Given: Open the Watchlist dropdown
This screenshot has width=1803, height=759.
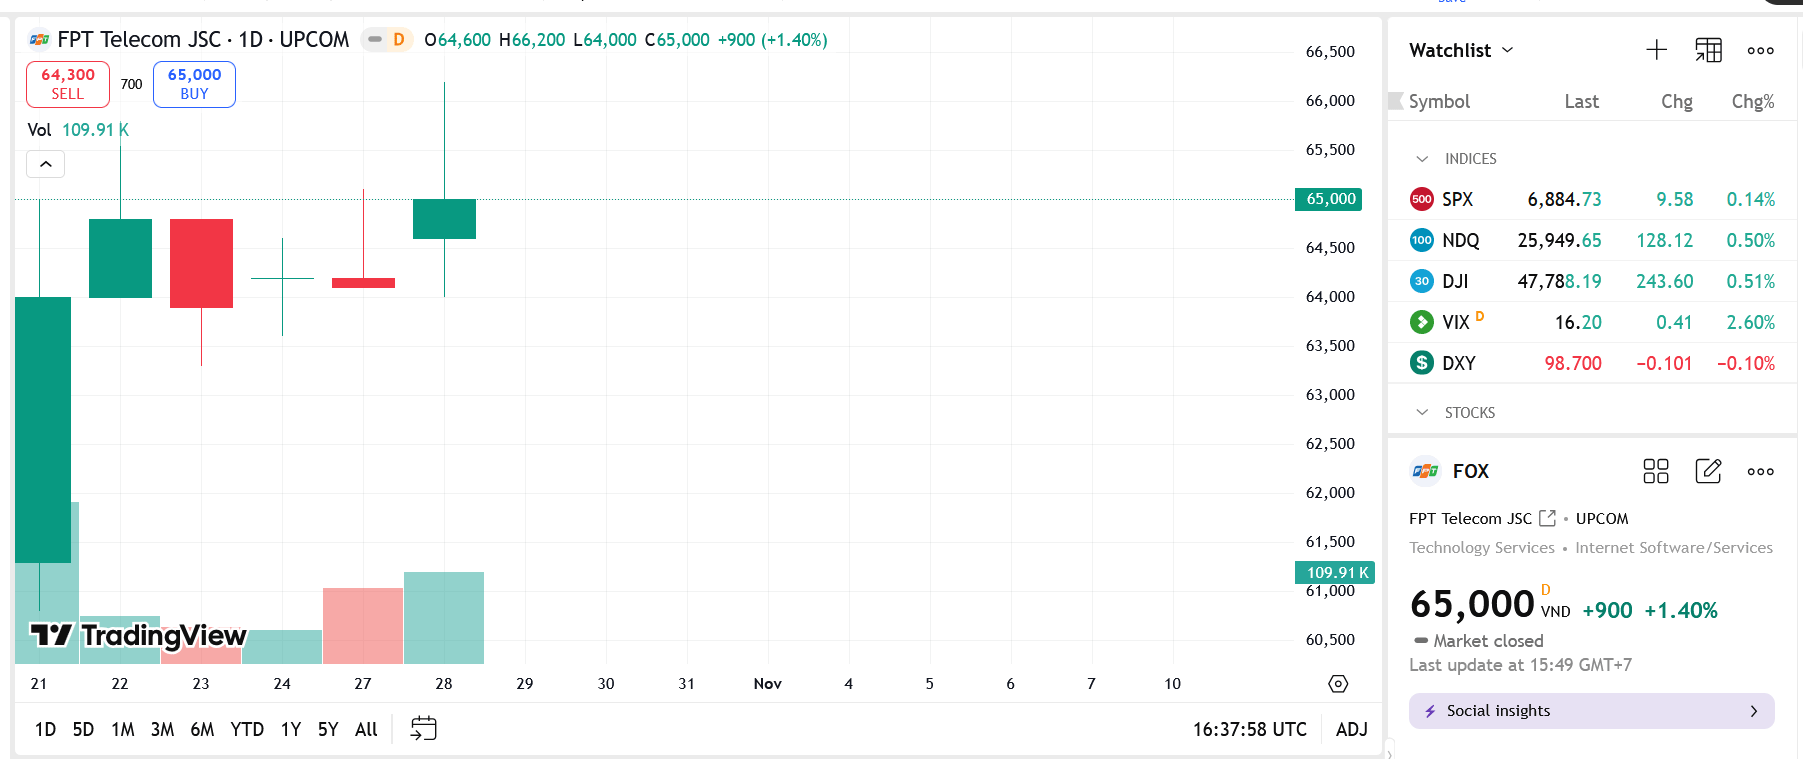Looking at the screenshot, I should click(x=1461, y=50).
